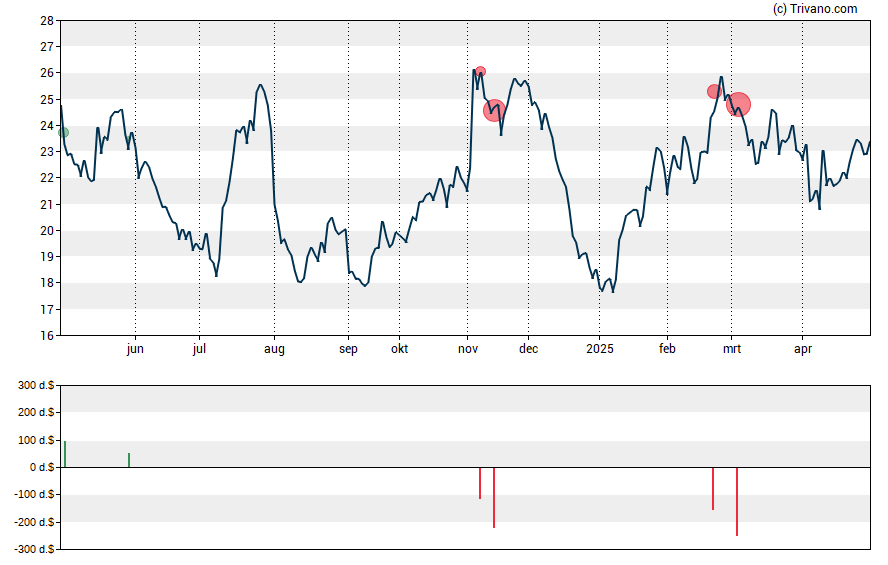
Task: Click the longer red bar in mid-november
Action: coord(494,498)
